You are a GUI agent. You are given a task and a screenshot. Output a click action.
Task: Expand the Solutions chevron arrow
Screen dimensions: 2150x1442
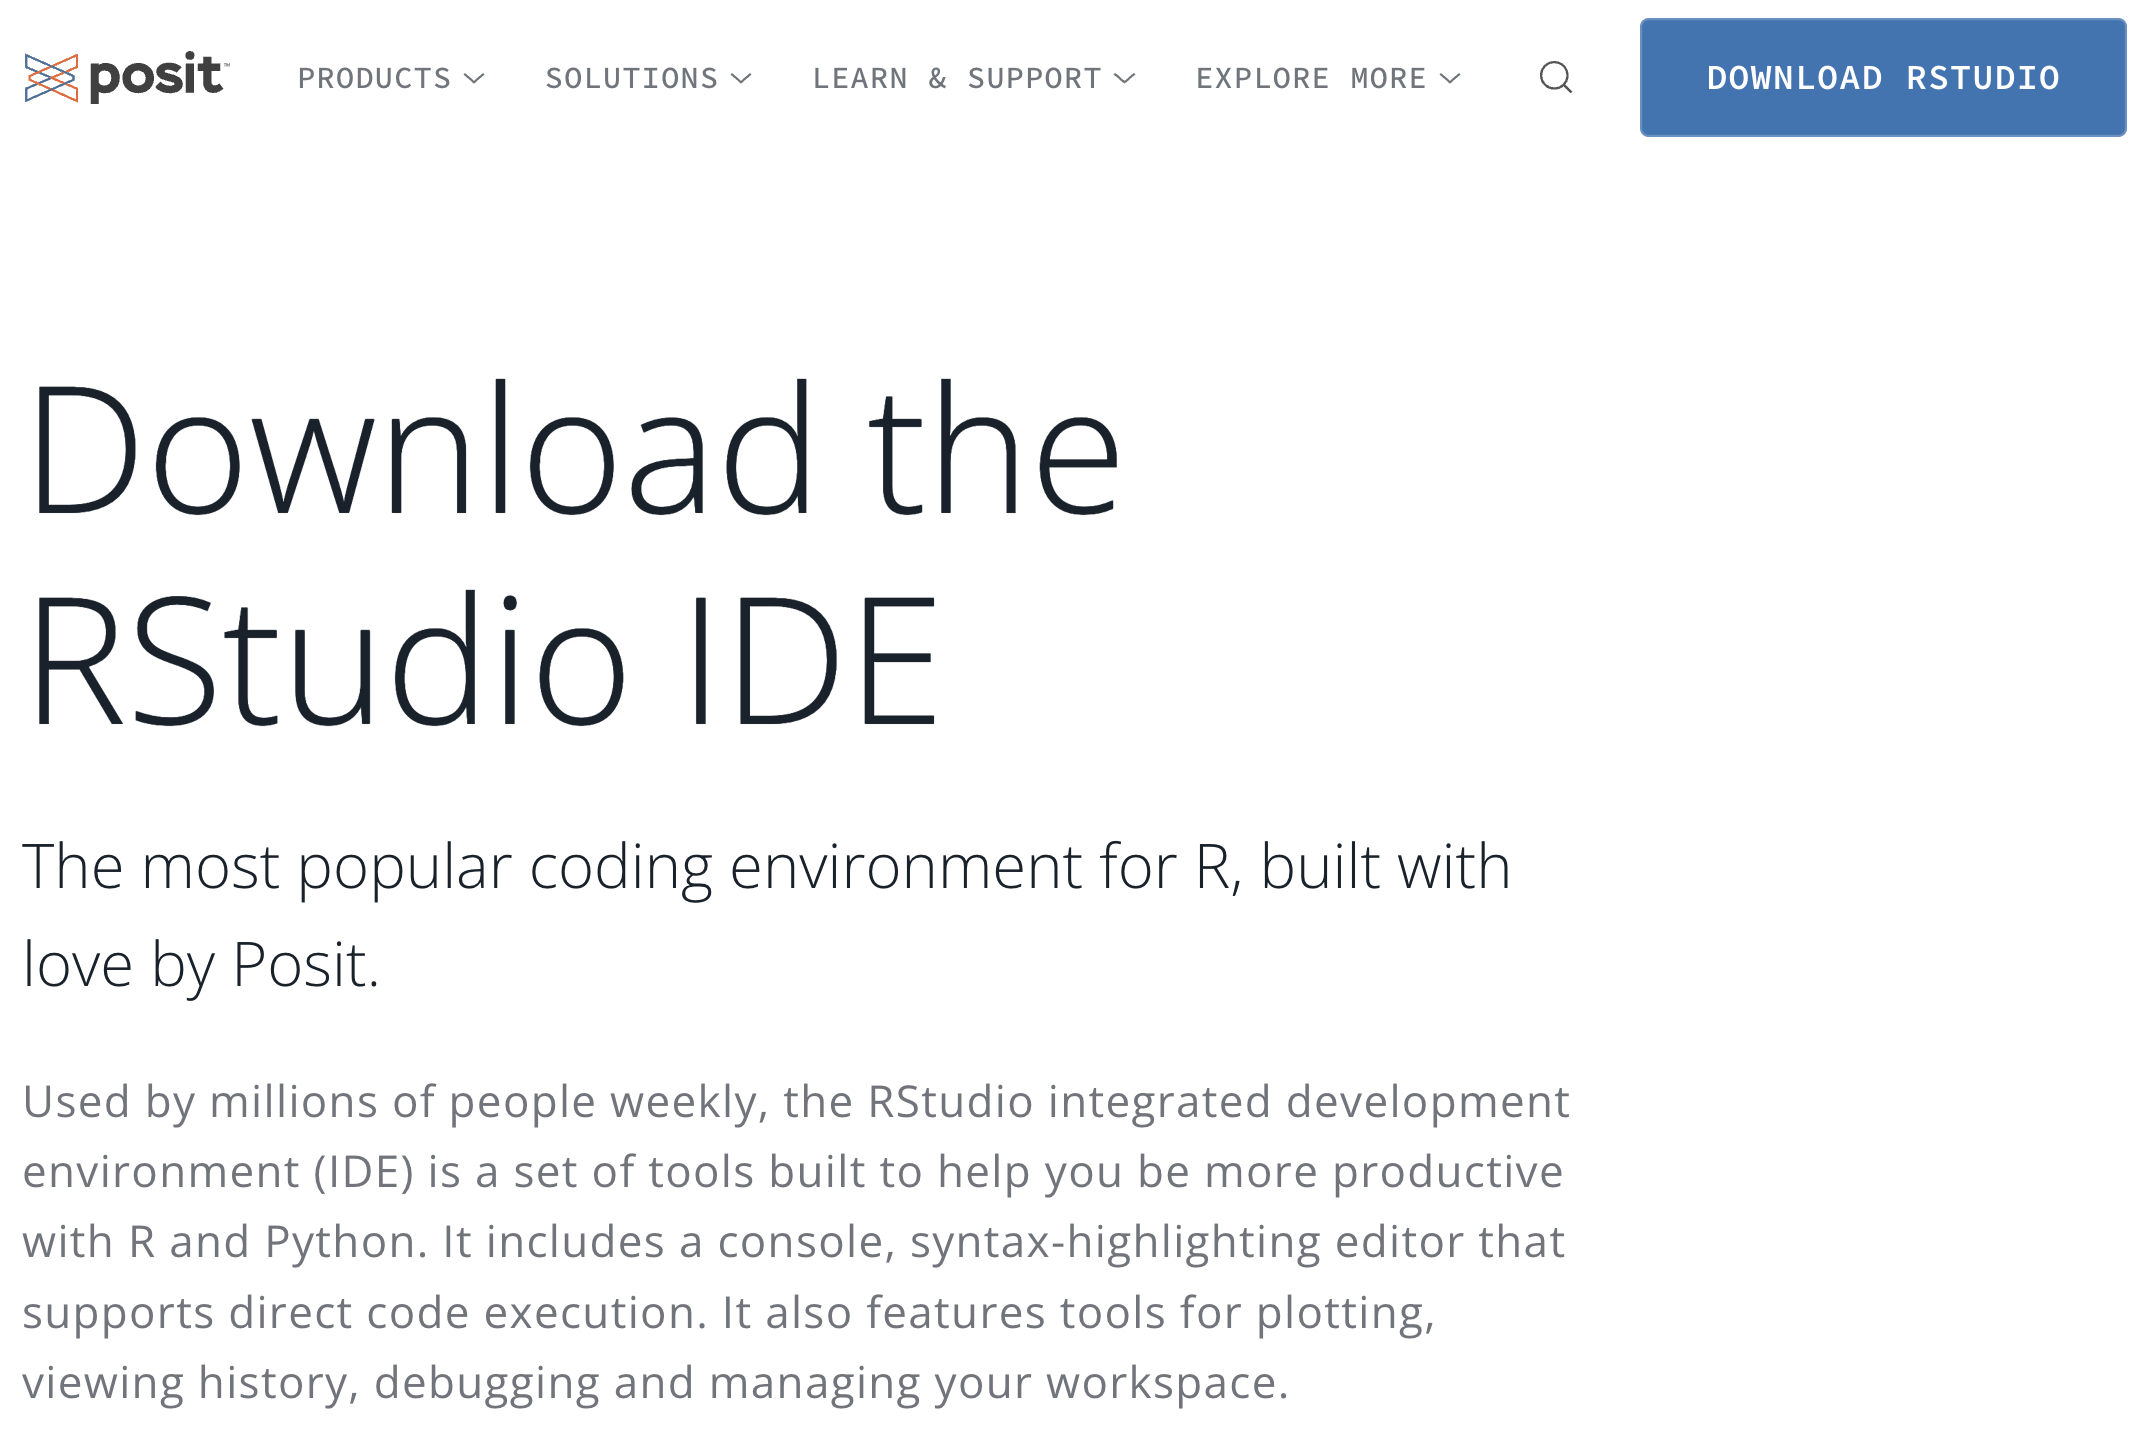point(741,78)
